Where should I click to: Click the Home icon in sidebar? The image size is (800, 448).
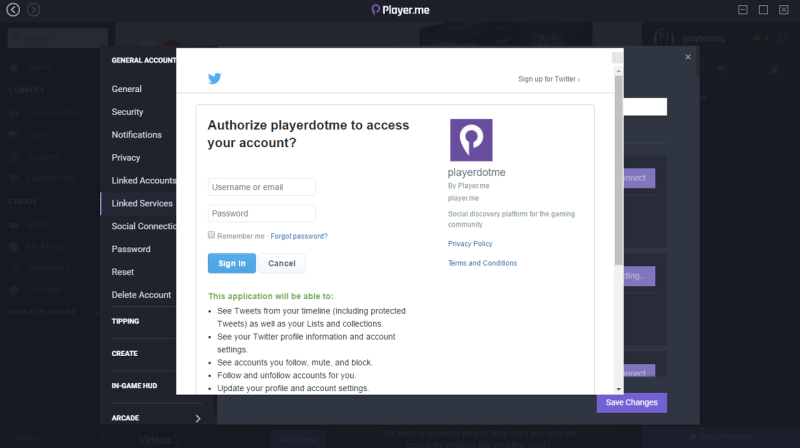point(14,67)
